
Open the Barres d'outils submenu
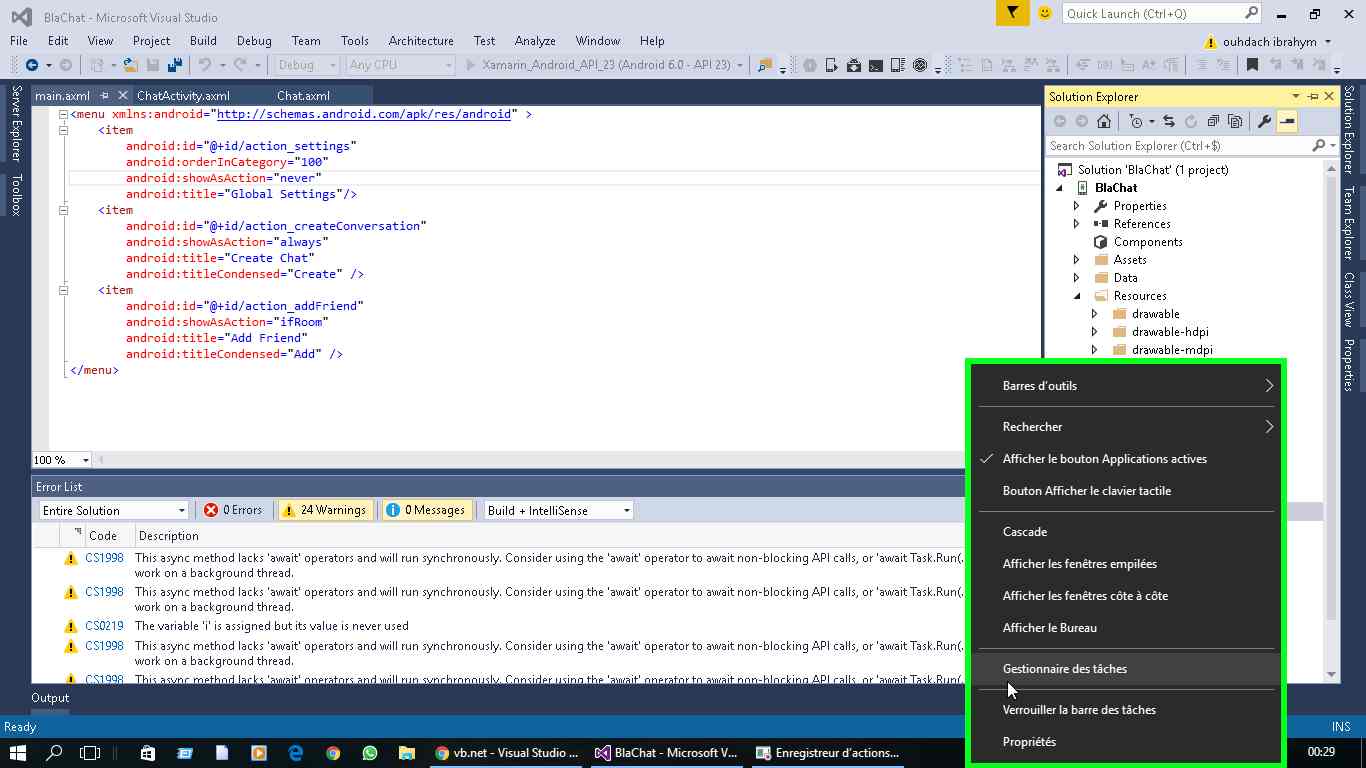1127,386
